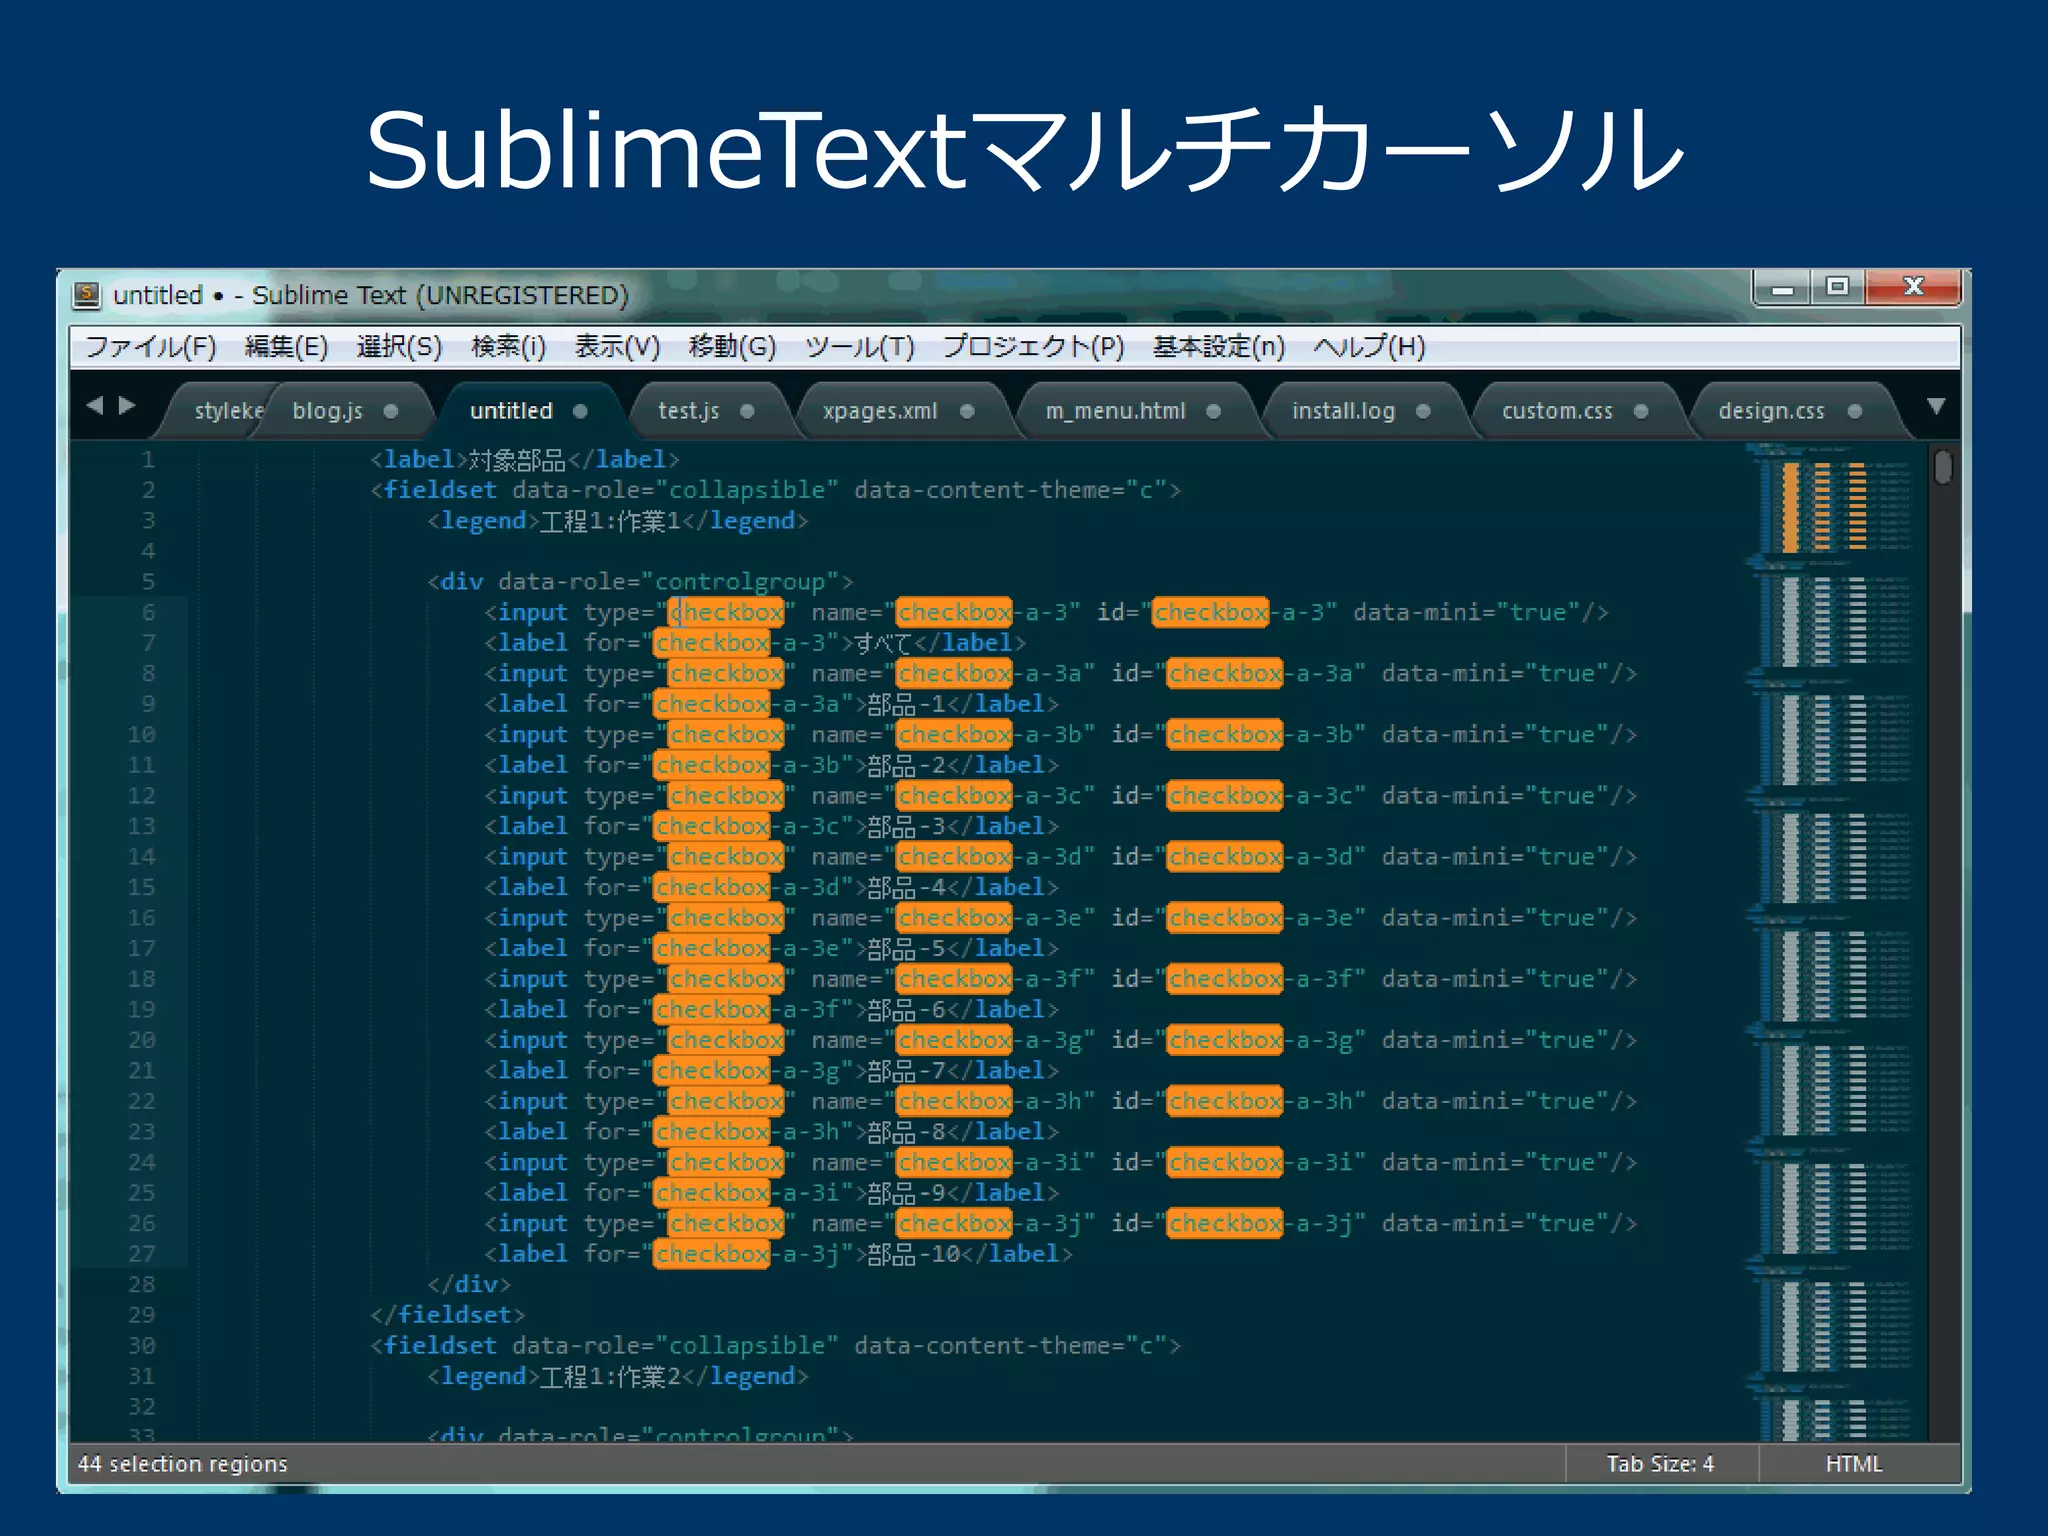Click the '44 selection regions' status text

pyautogui.click(x=183, y=1464)
